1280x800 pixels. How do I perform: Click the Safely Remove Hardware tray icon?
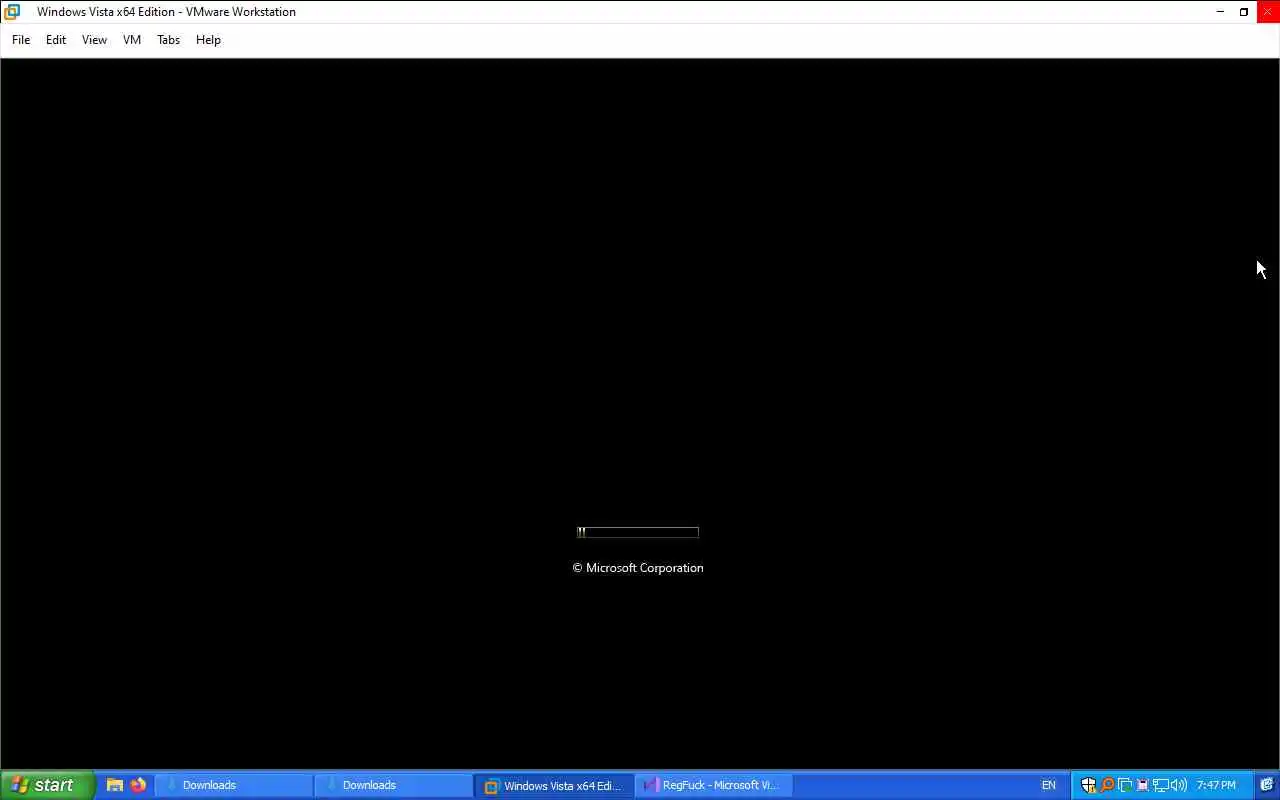point(1142,786)
